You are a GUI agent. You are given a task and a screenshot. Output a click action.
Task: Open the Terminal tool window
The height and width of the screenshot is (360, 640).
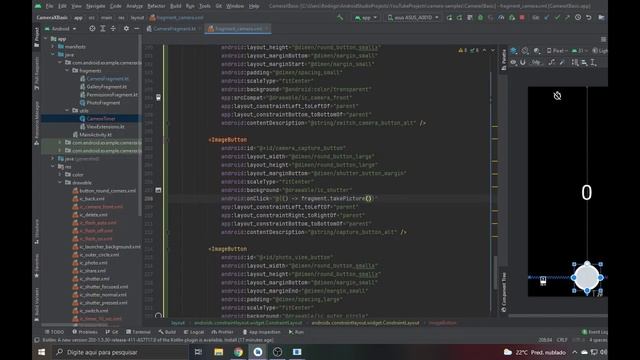pyautogui.click(x=138, y=332)
